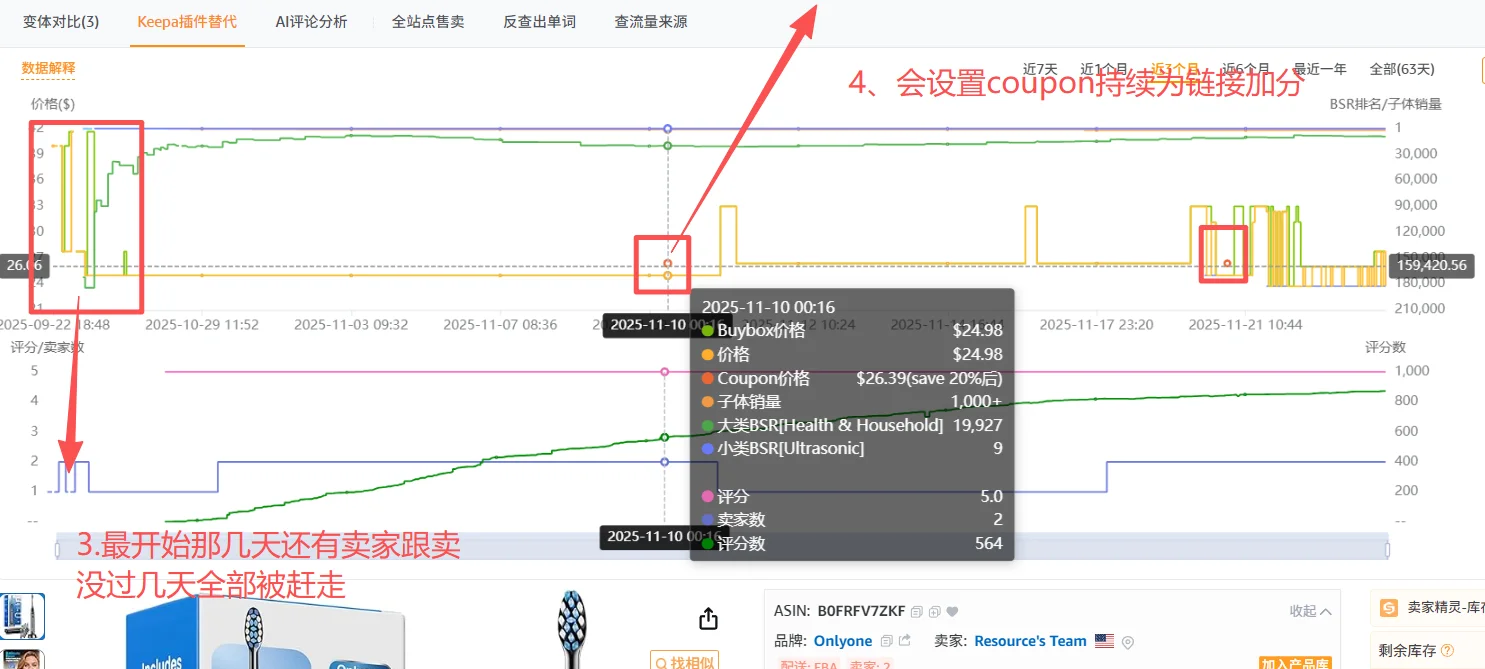
Task: Click the US flag icon next to Resource's Team
Action: point(1106,641)
